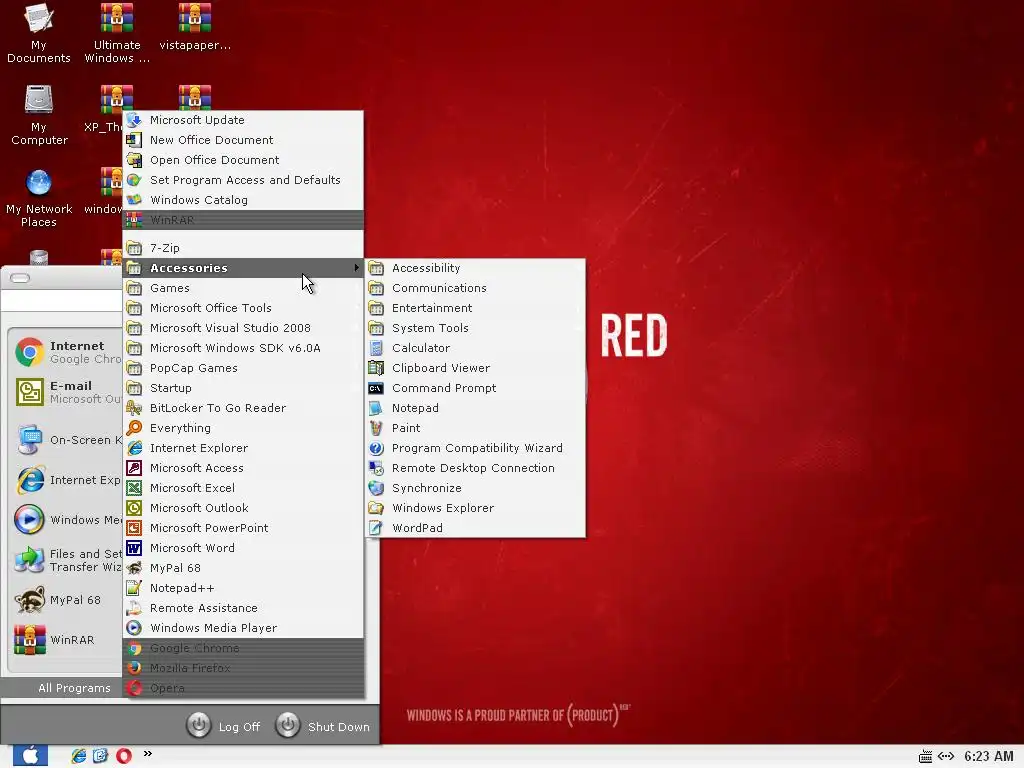Open Remote Assistance entry
Image resolution: width=1024 pixels, height=768 pixels.
point(243,608)
